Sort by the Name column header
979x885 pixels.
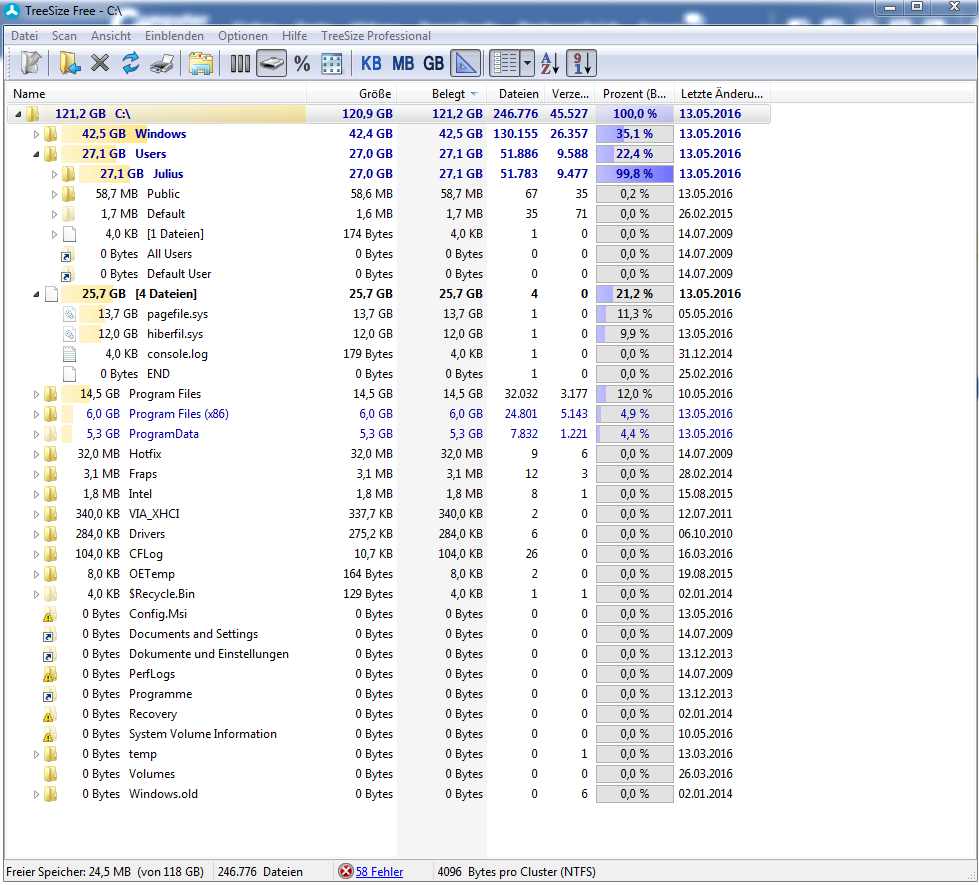pyautogui.click(x=157, y=94)
